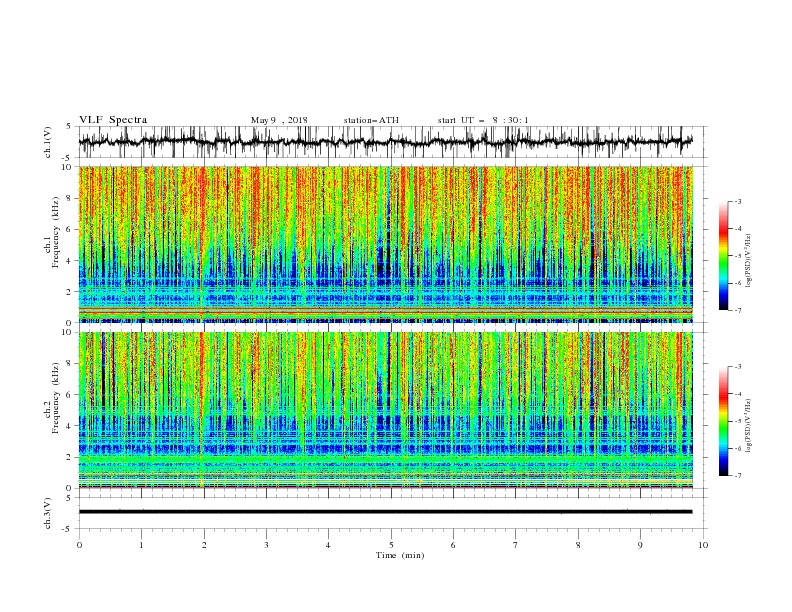
Task: Click the color scale bar beside ch.2 spectrogram
Action: point(723,421)
